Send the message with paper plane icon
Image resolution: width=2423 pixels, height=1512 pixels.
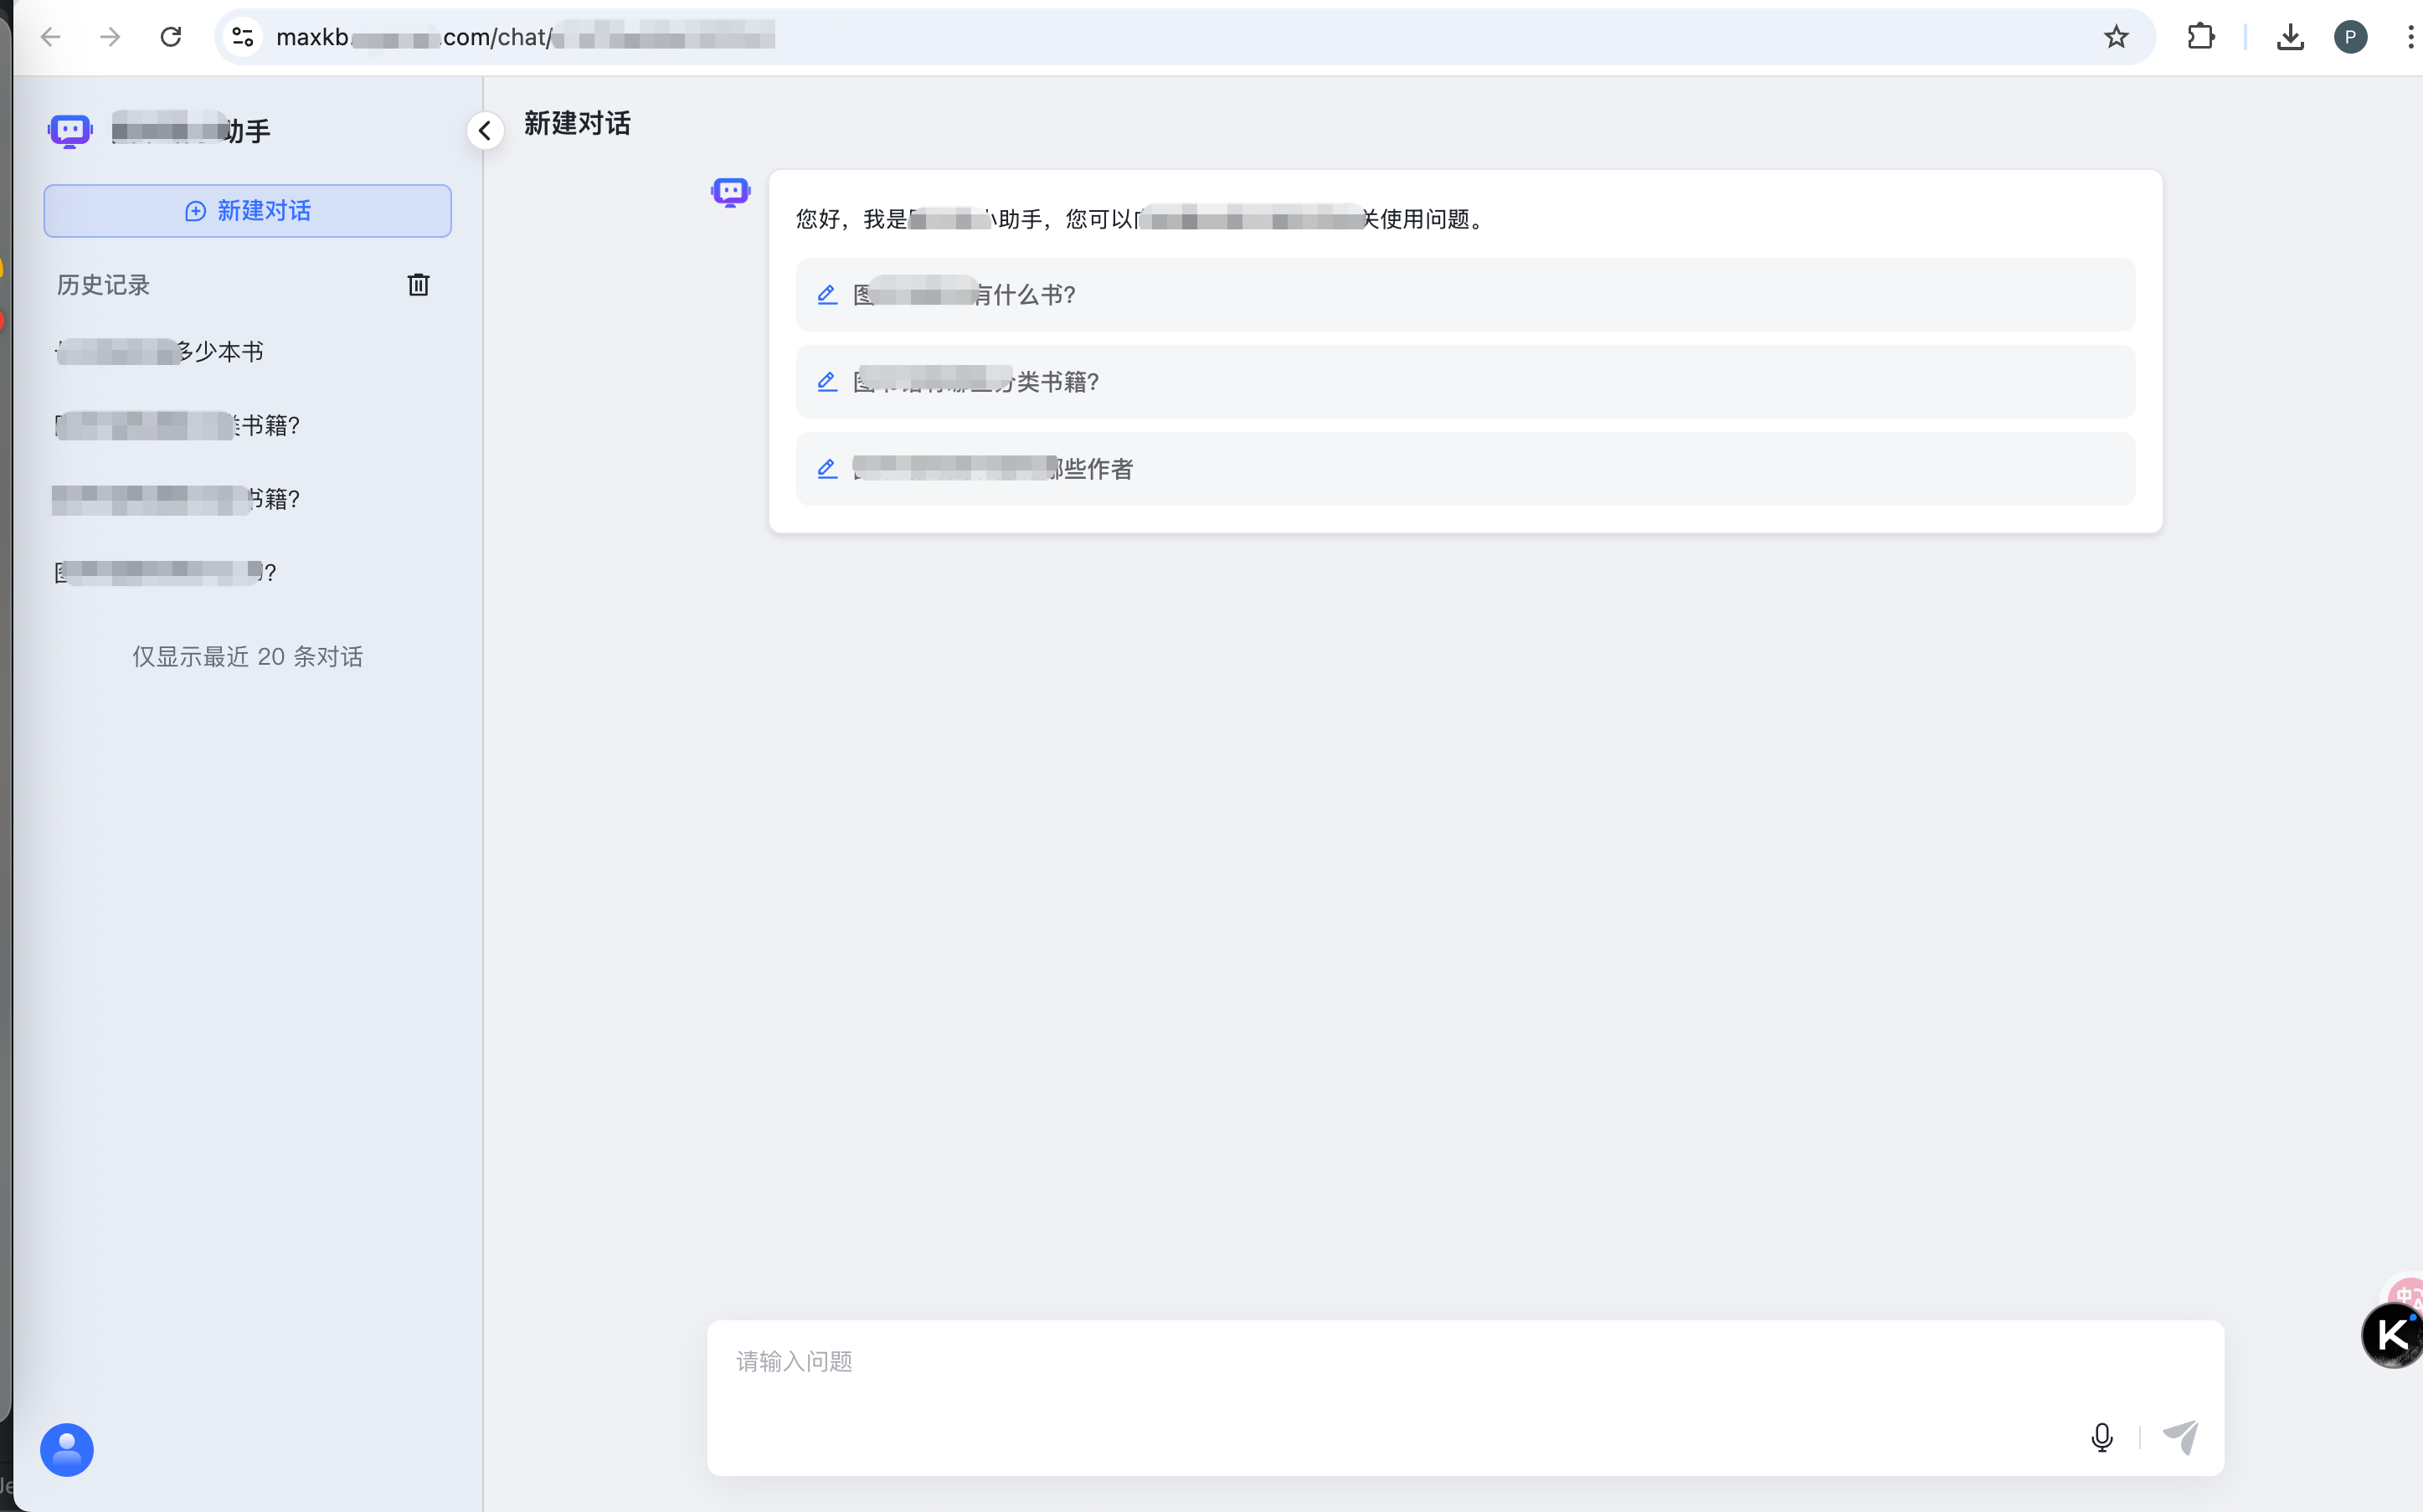pyautogui.click(x=2181, y=1437)
